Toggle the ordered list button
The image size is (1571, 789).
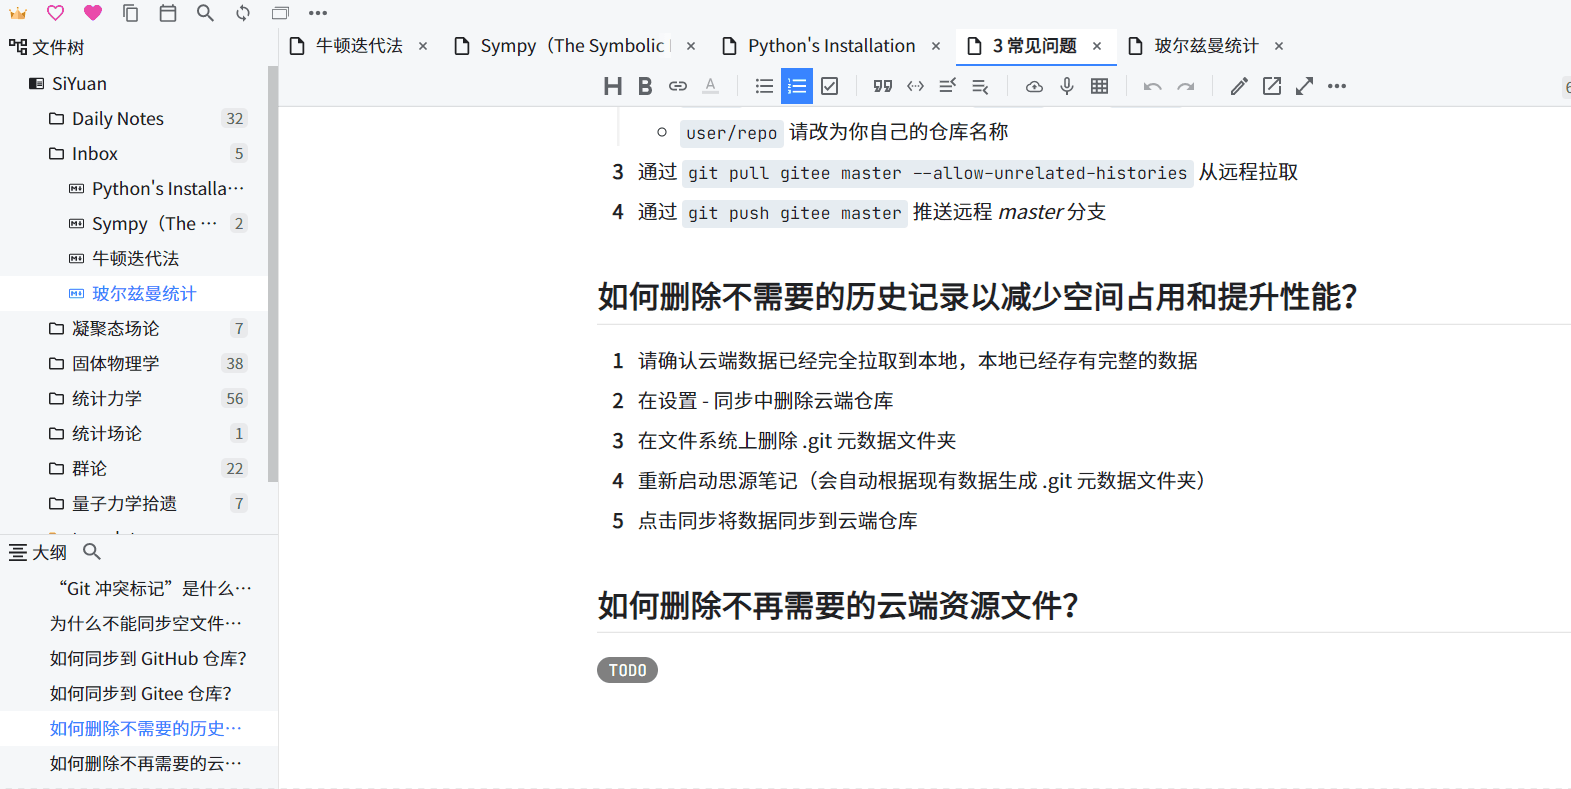tap(797, 86)
